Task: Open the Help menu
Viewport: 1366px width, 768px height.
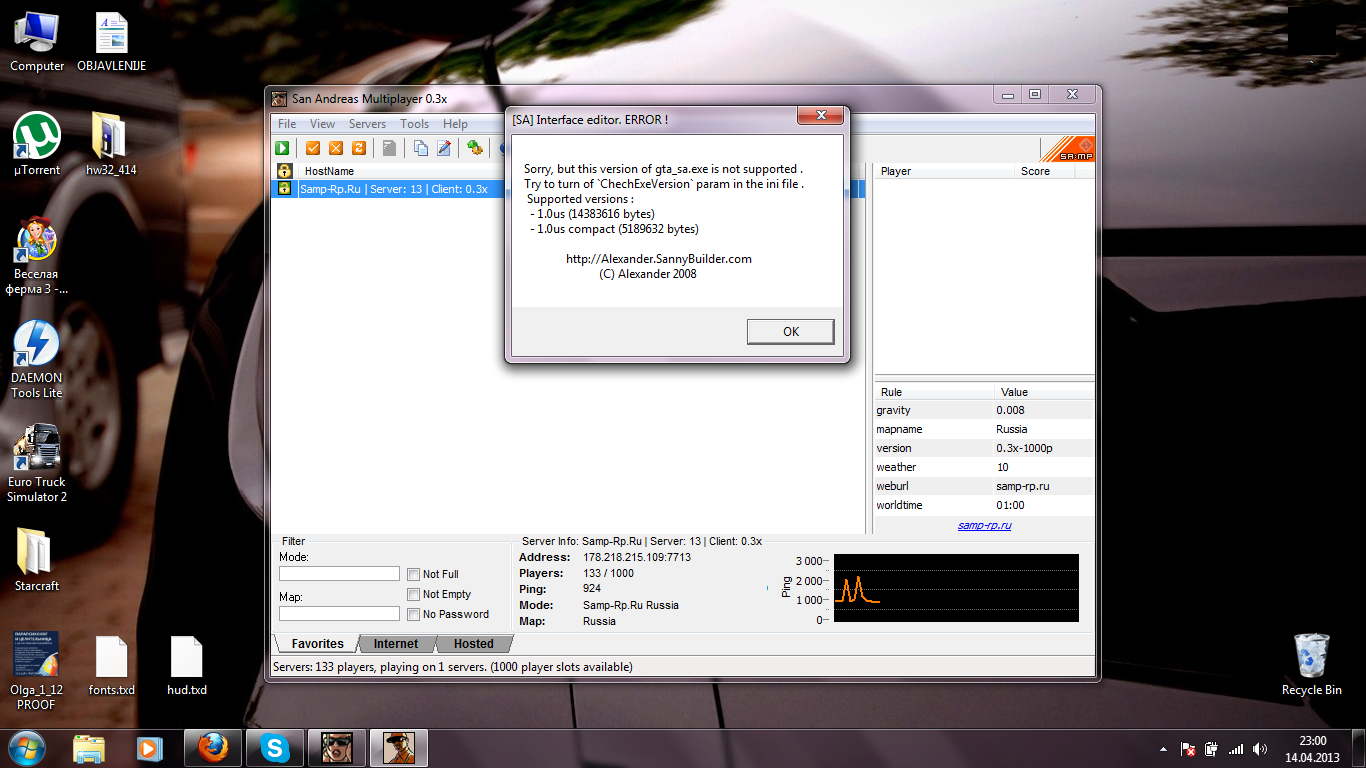Action: tap(455, 124)
